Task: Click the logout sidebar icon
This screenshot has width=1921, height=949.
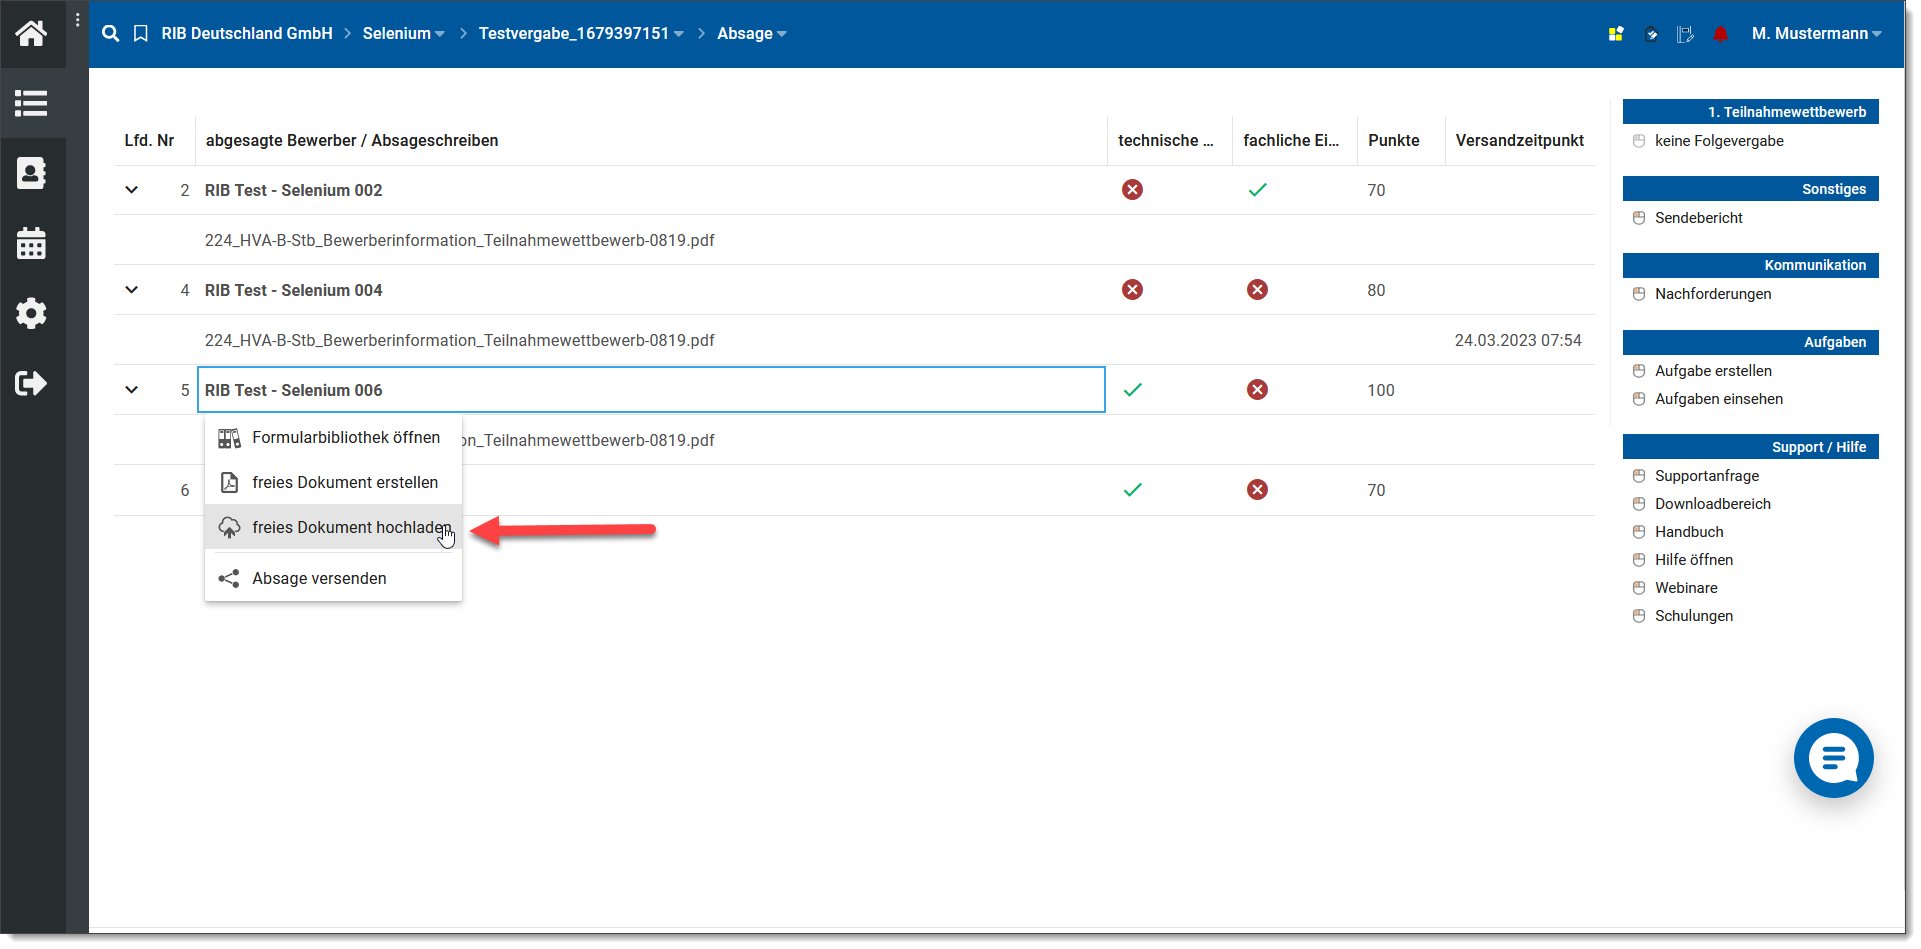Action: pos(31,383)
